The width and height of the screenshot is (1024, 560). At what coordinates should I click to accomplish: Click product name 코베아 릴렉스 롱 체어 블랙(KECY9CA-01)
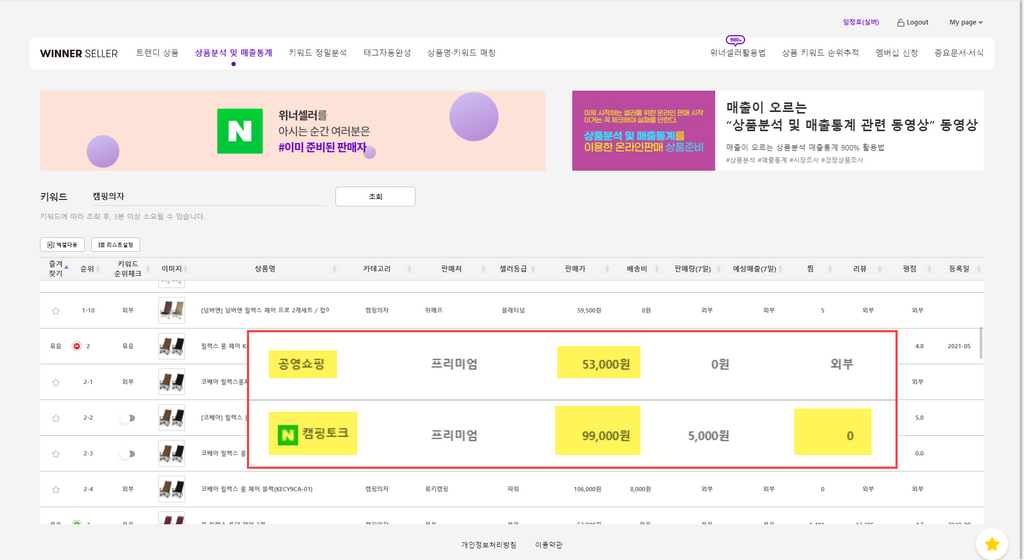point(257,489)
